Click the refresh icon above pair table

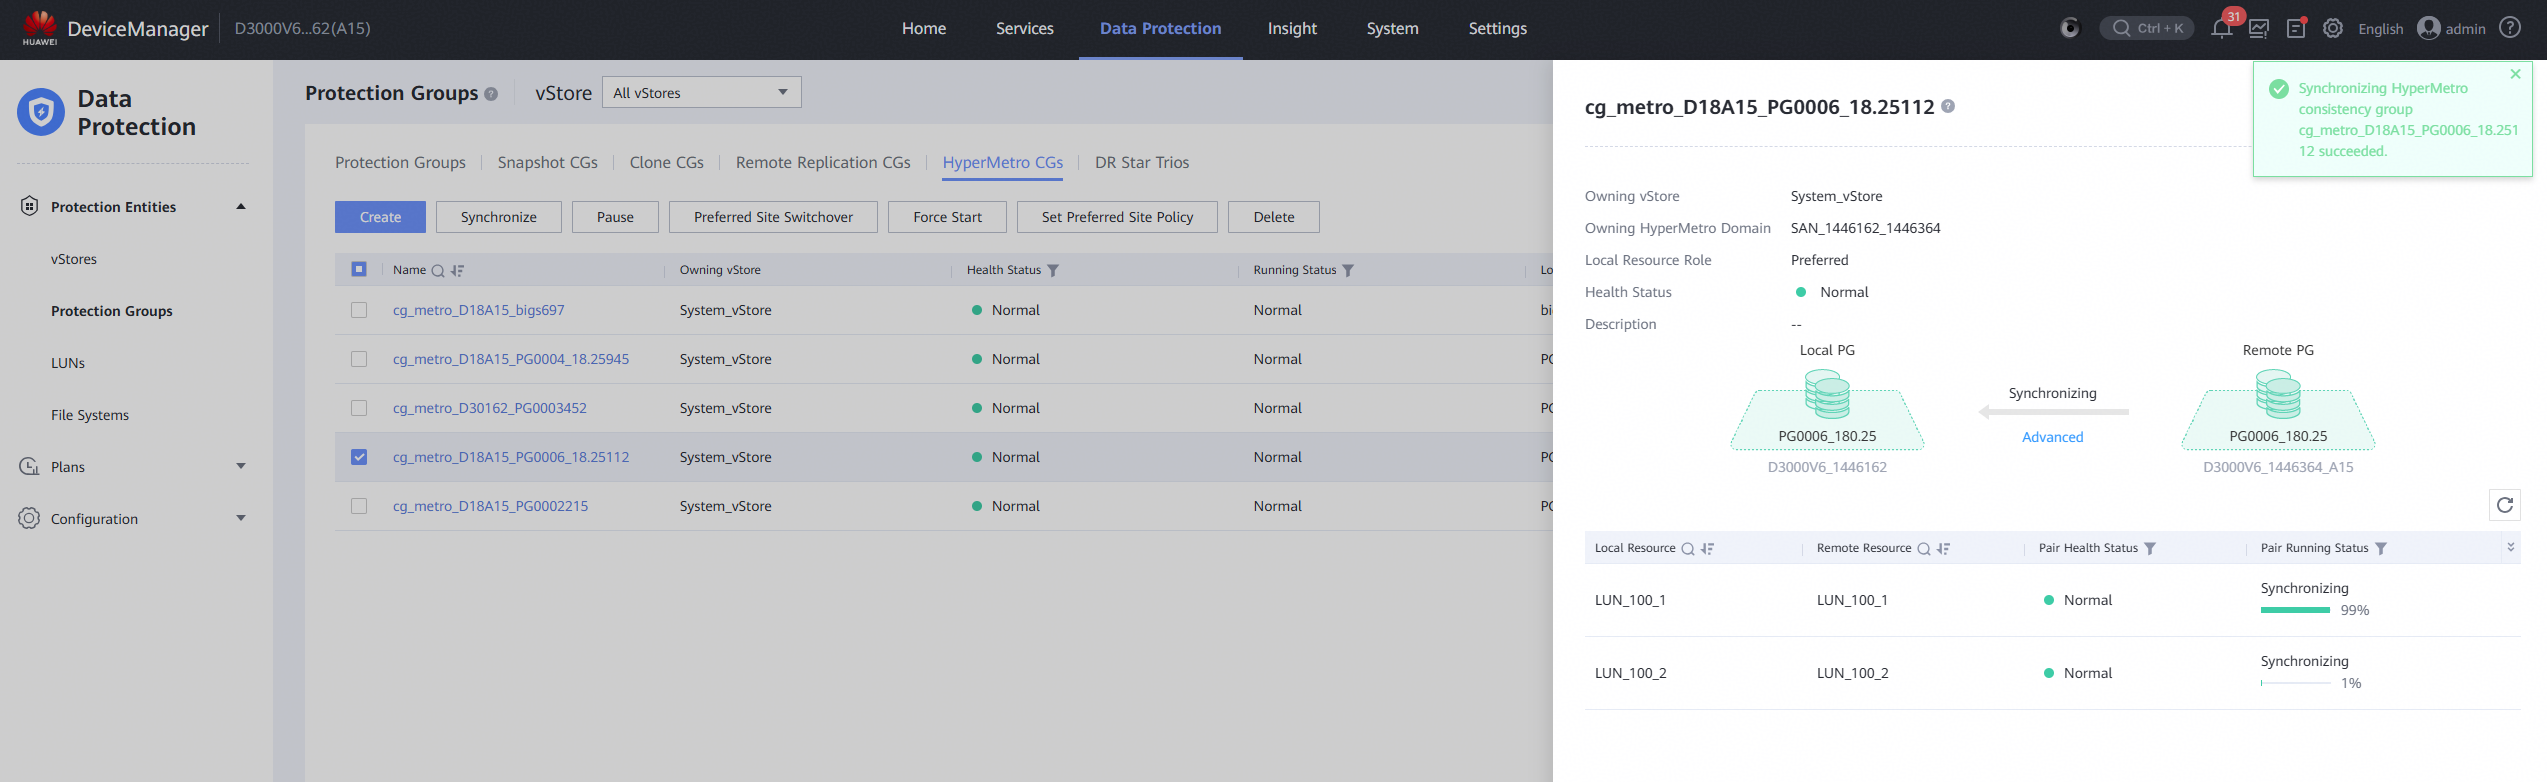(x=2504, y=505)
